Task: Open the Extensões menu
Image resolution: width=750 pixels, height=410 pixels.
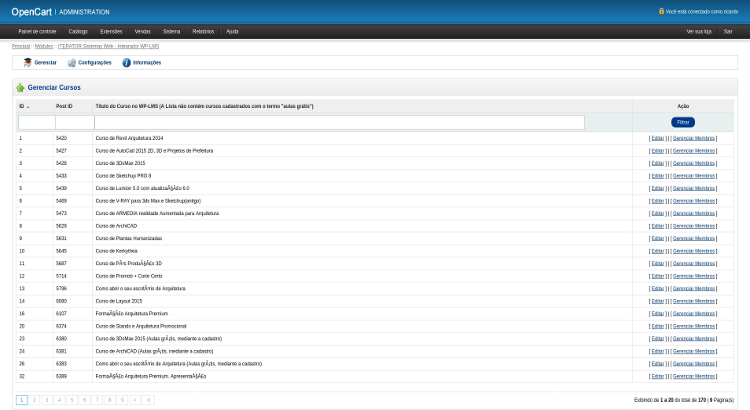Action: [111, 32]
